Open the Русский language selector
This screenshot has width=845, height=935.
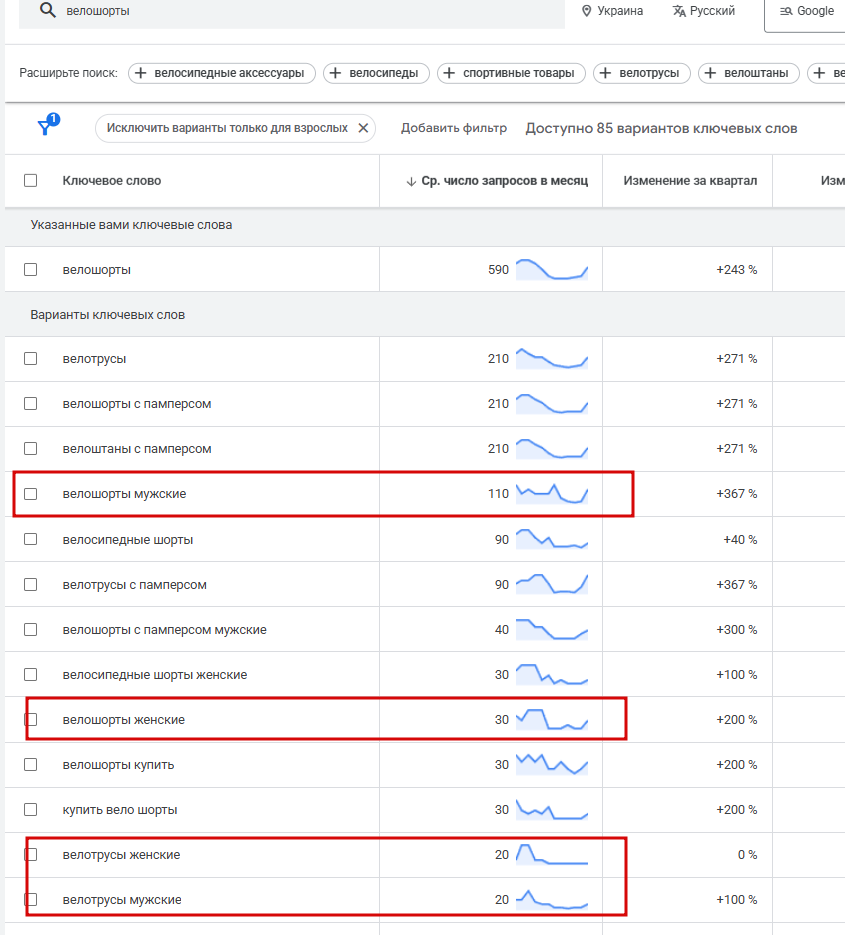[704, 11]
